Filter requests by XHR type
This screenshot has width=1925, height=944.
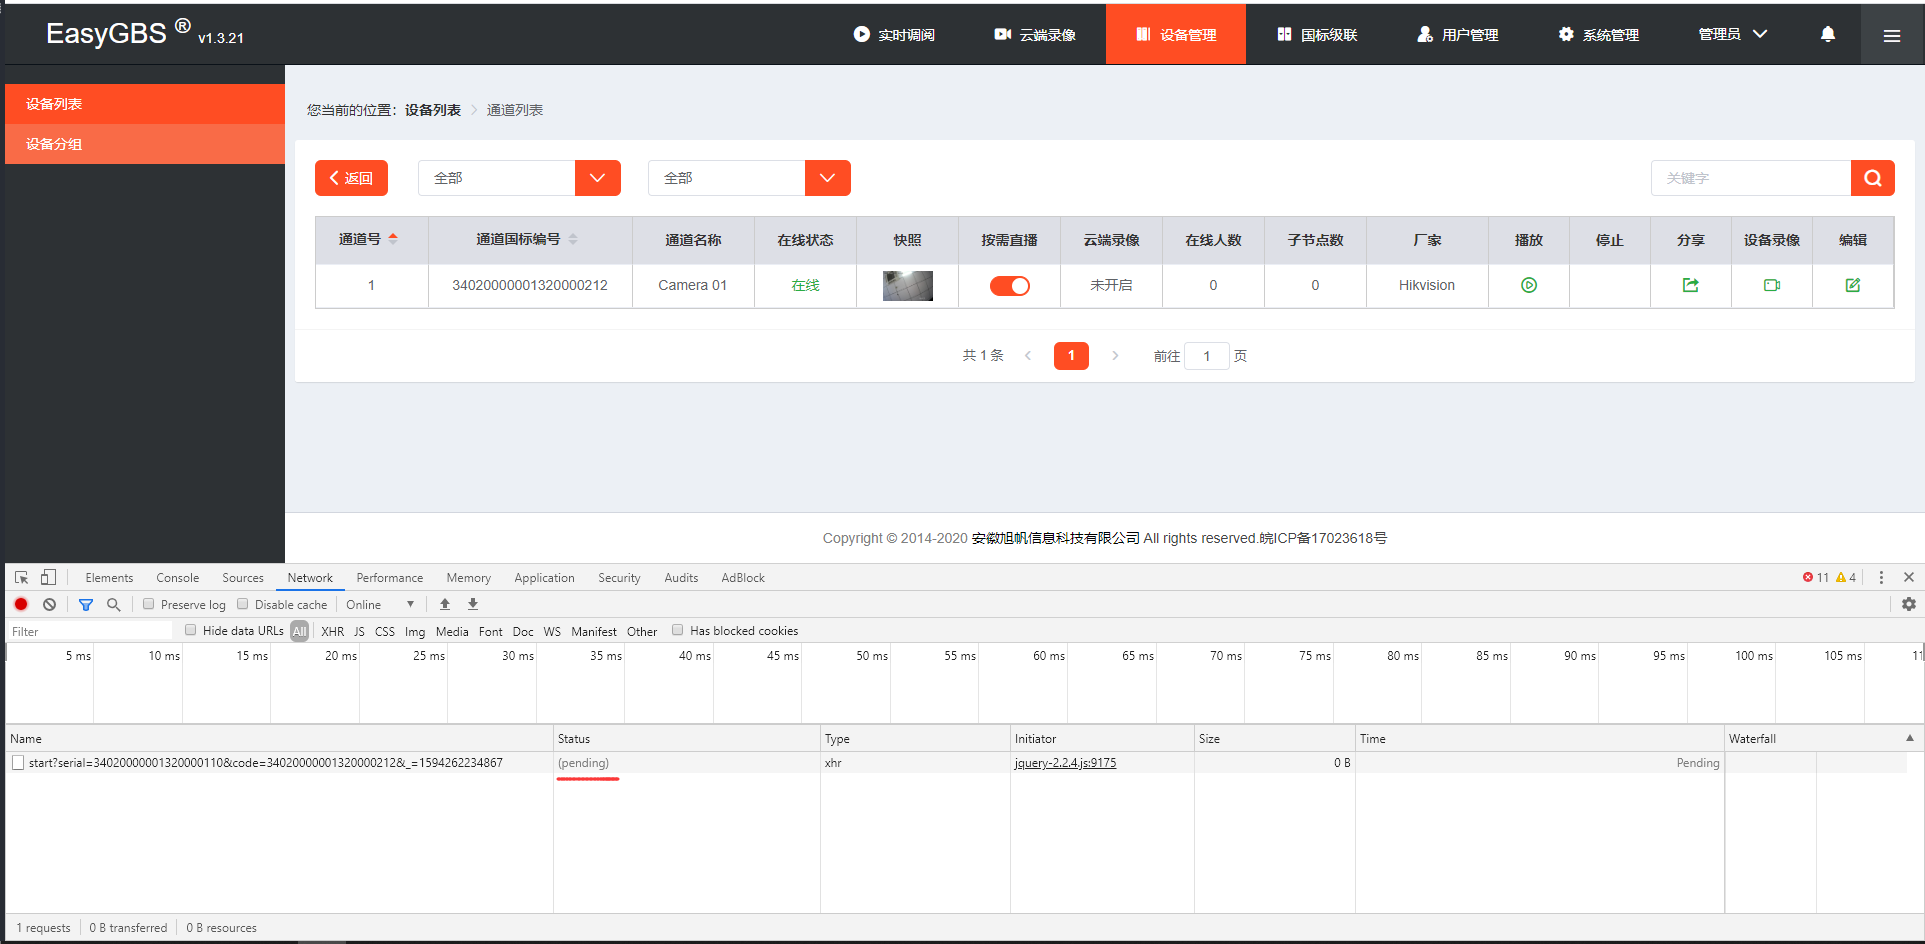[333, 631]
